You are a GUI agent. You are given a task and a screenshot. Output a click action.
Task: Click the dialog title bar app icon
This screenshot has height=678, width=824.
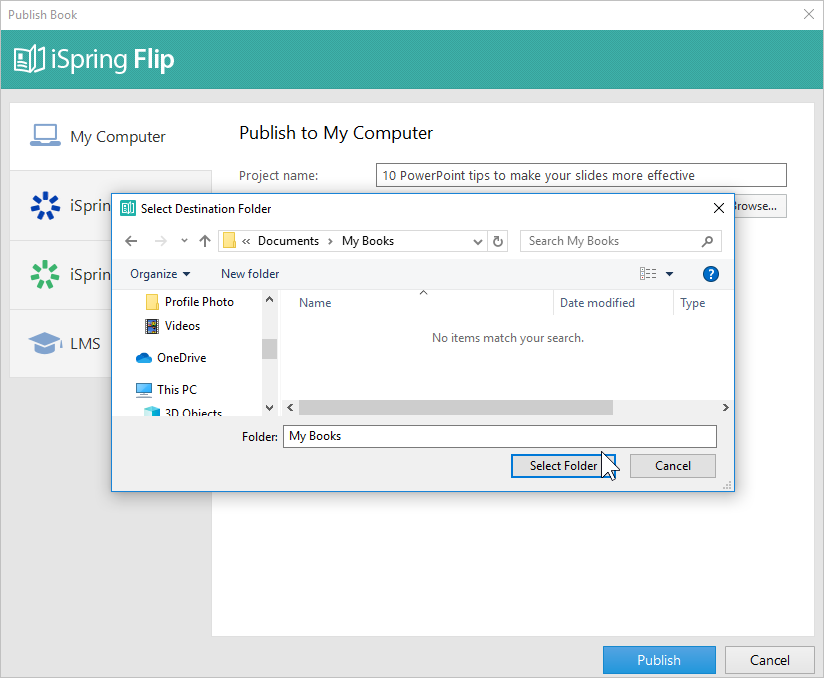pos(128,208)
